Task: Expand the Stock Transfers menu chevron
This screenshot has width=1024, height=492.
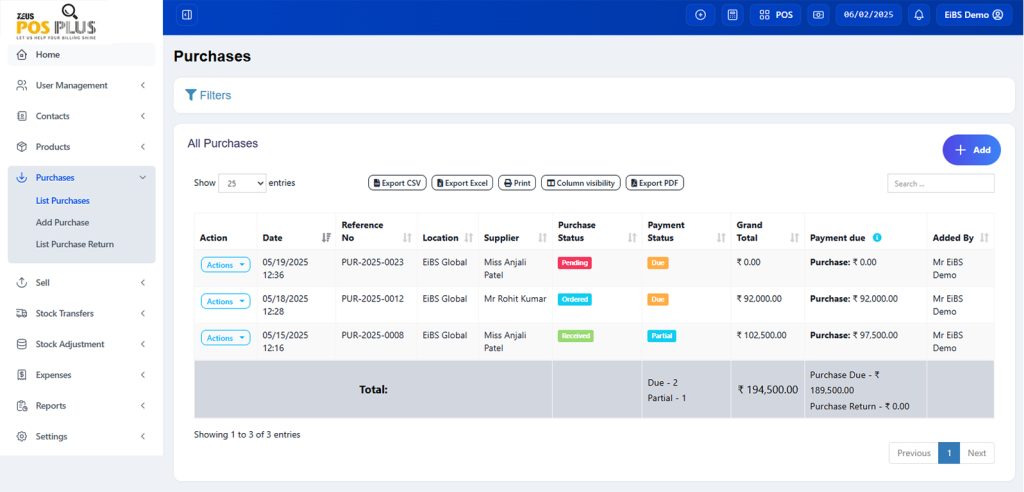Action: tap(142, 314)
